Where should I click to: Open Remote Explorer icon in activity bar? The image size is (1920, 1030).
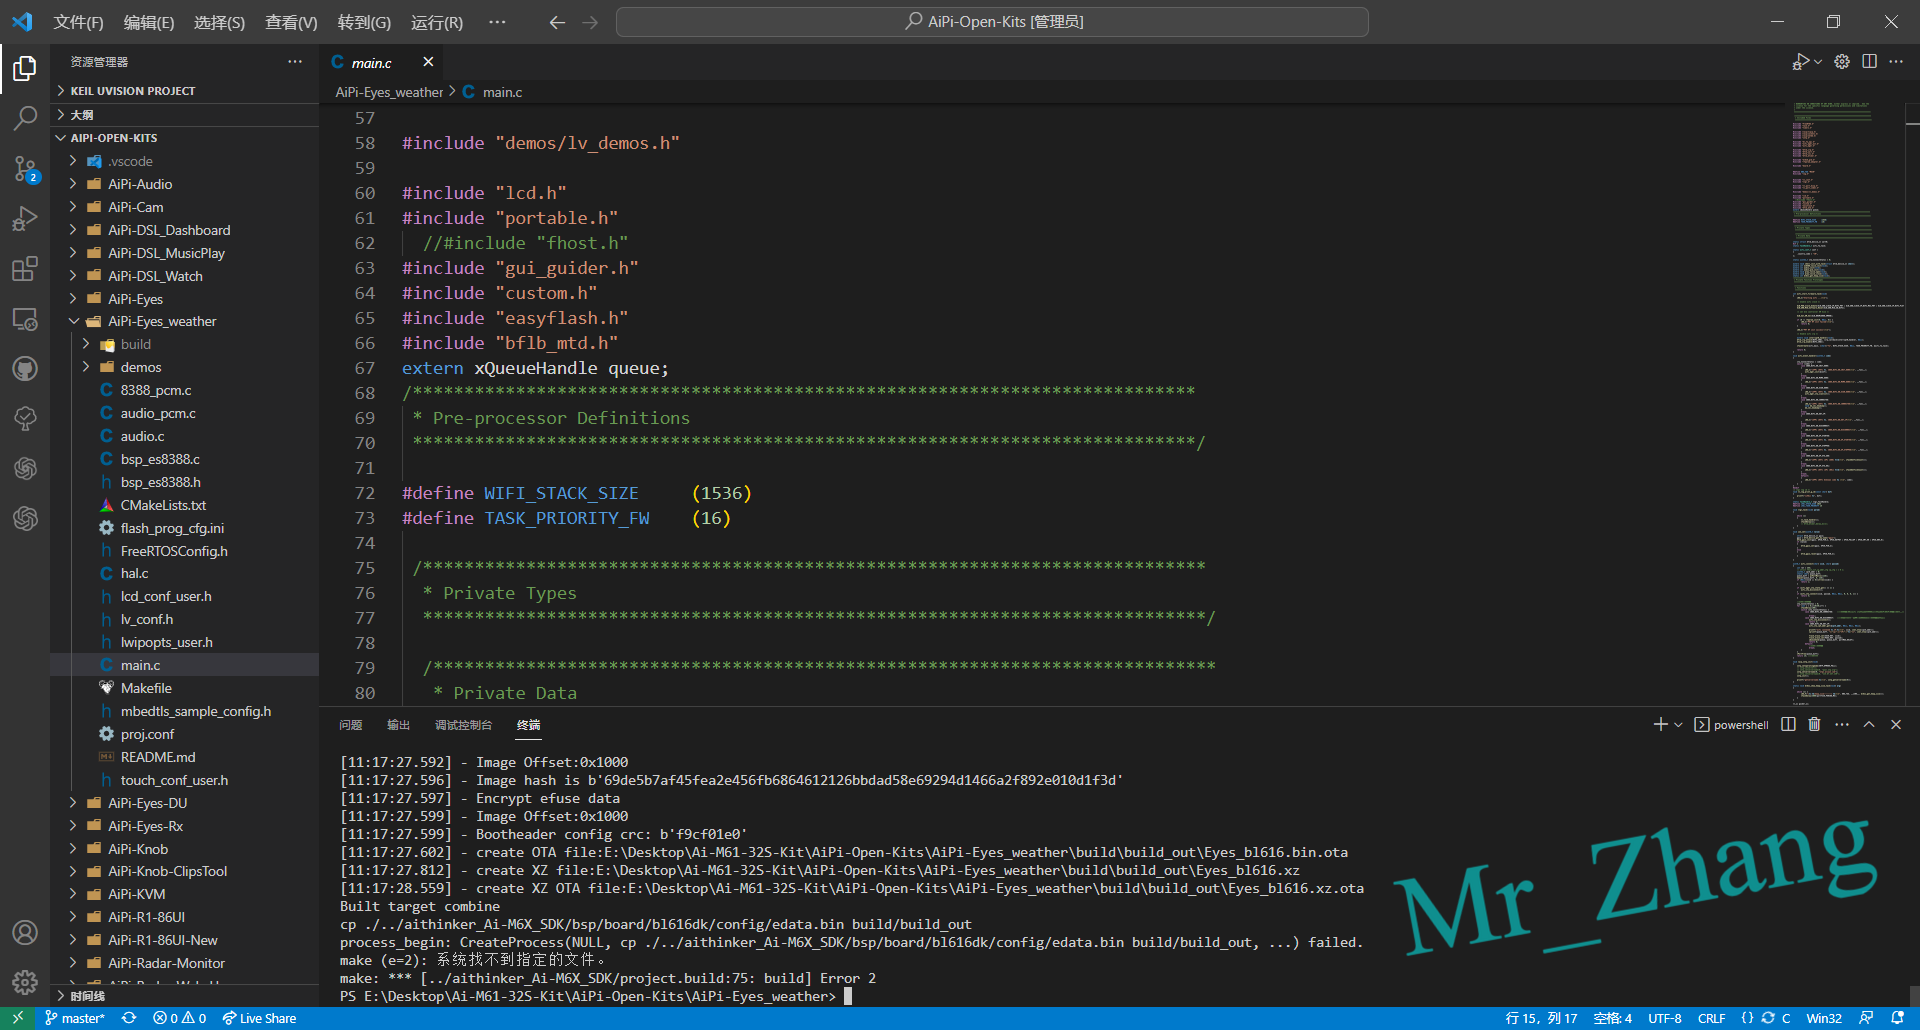tap(25, 318)
